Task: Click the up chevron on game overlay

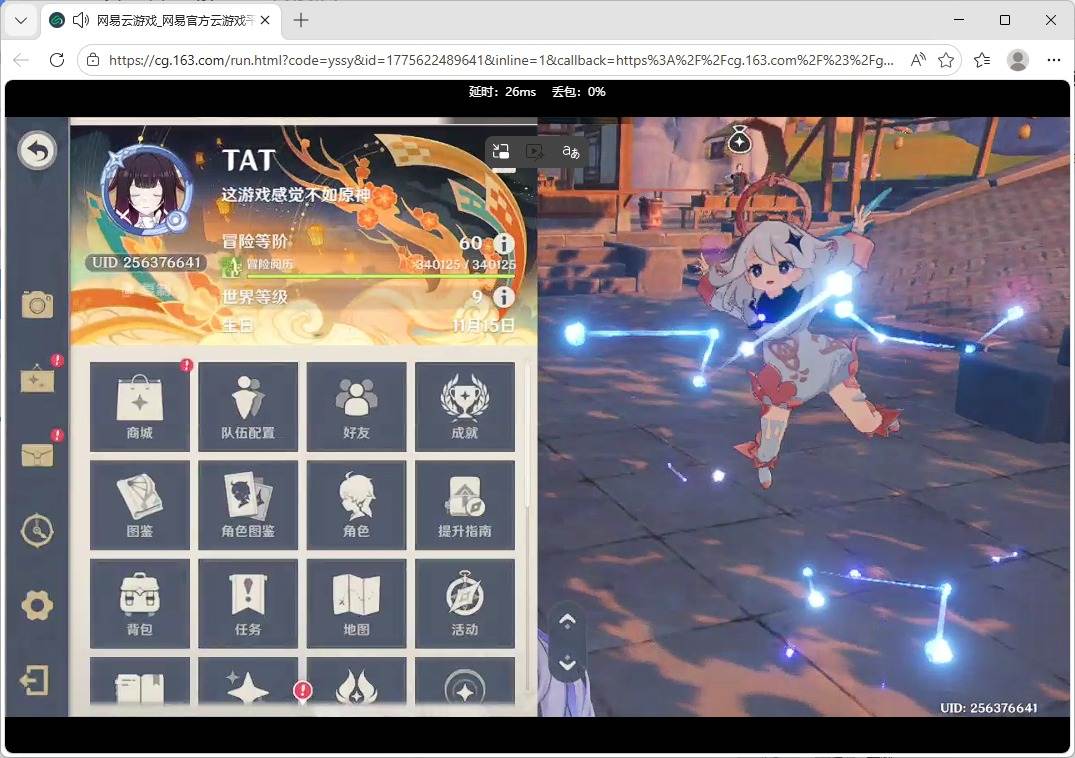Action: (567, 622)
